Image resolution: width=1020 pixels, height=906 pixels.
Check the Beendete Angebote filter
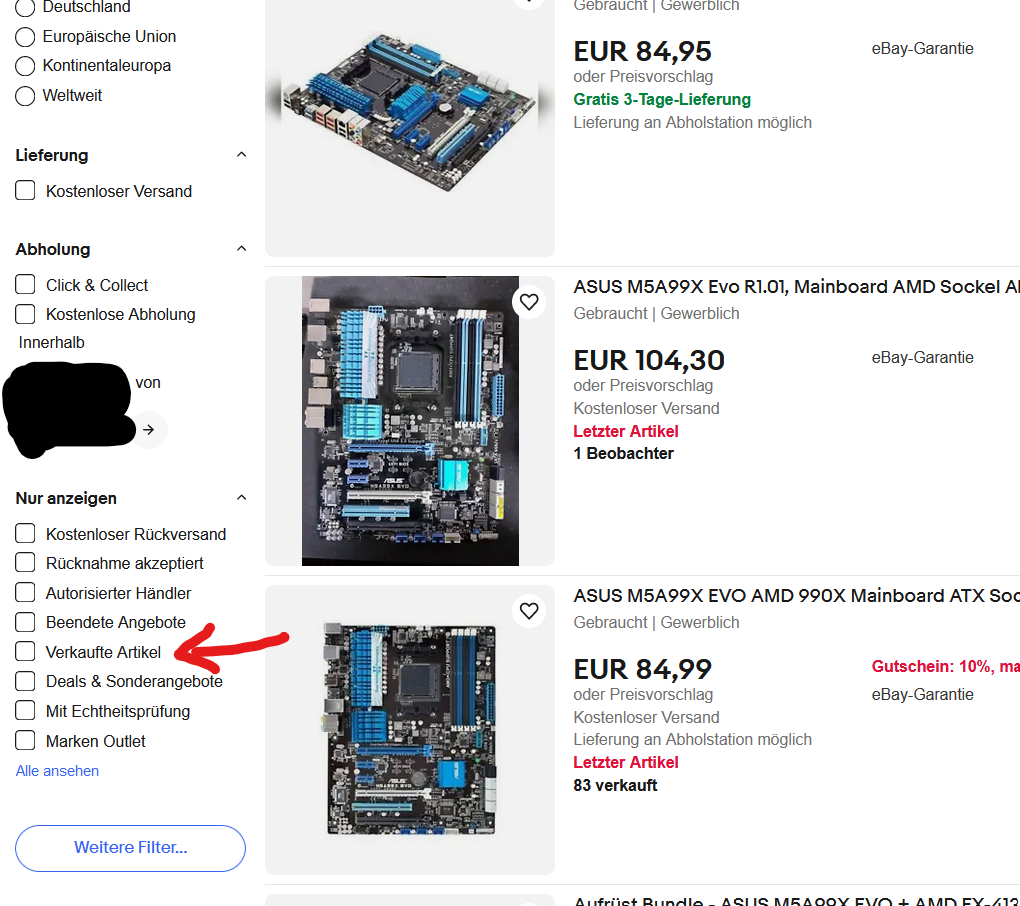coord(25,622)
